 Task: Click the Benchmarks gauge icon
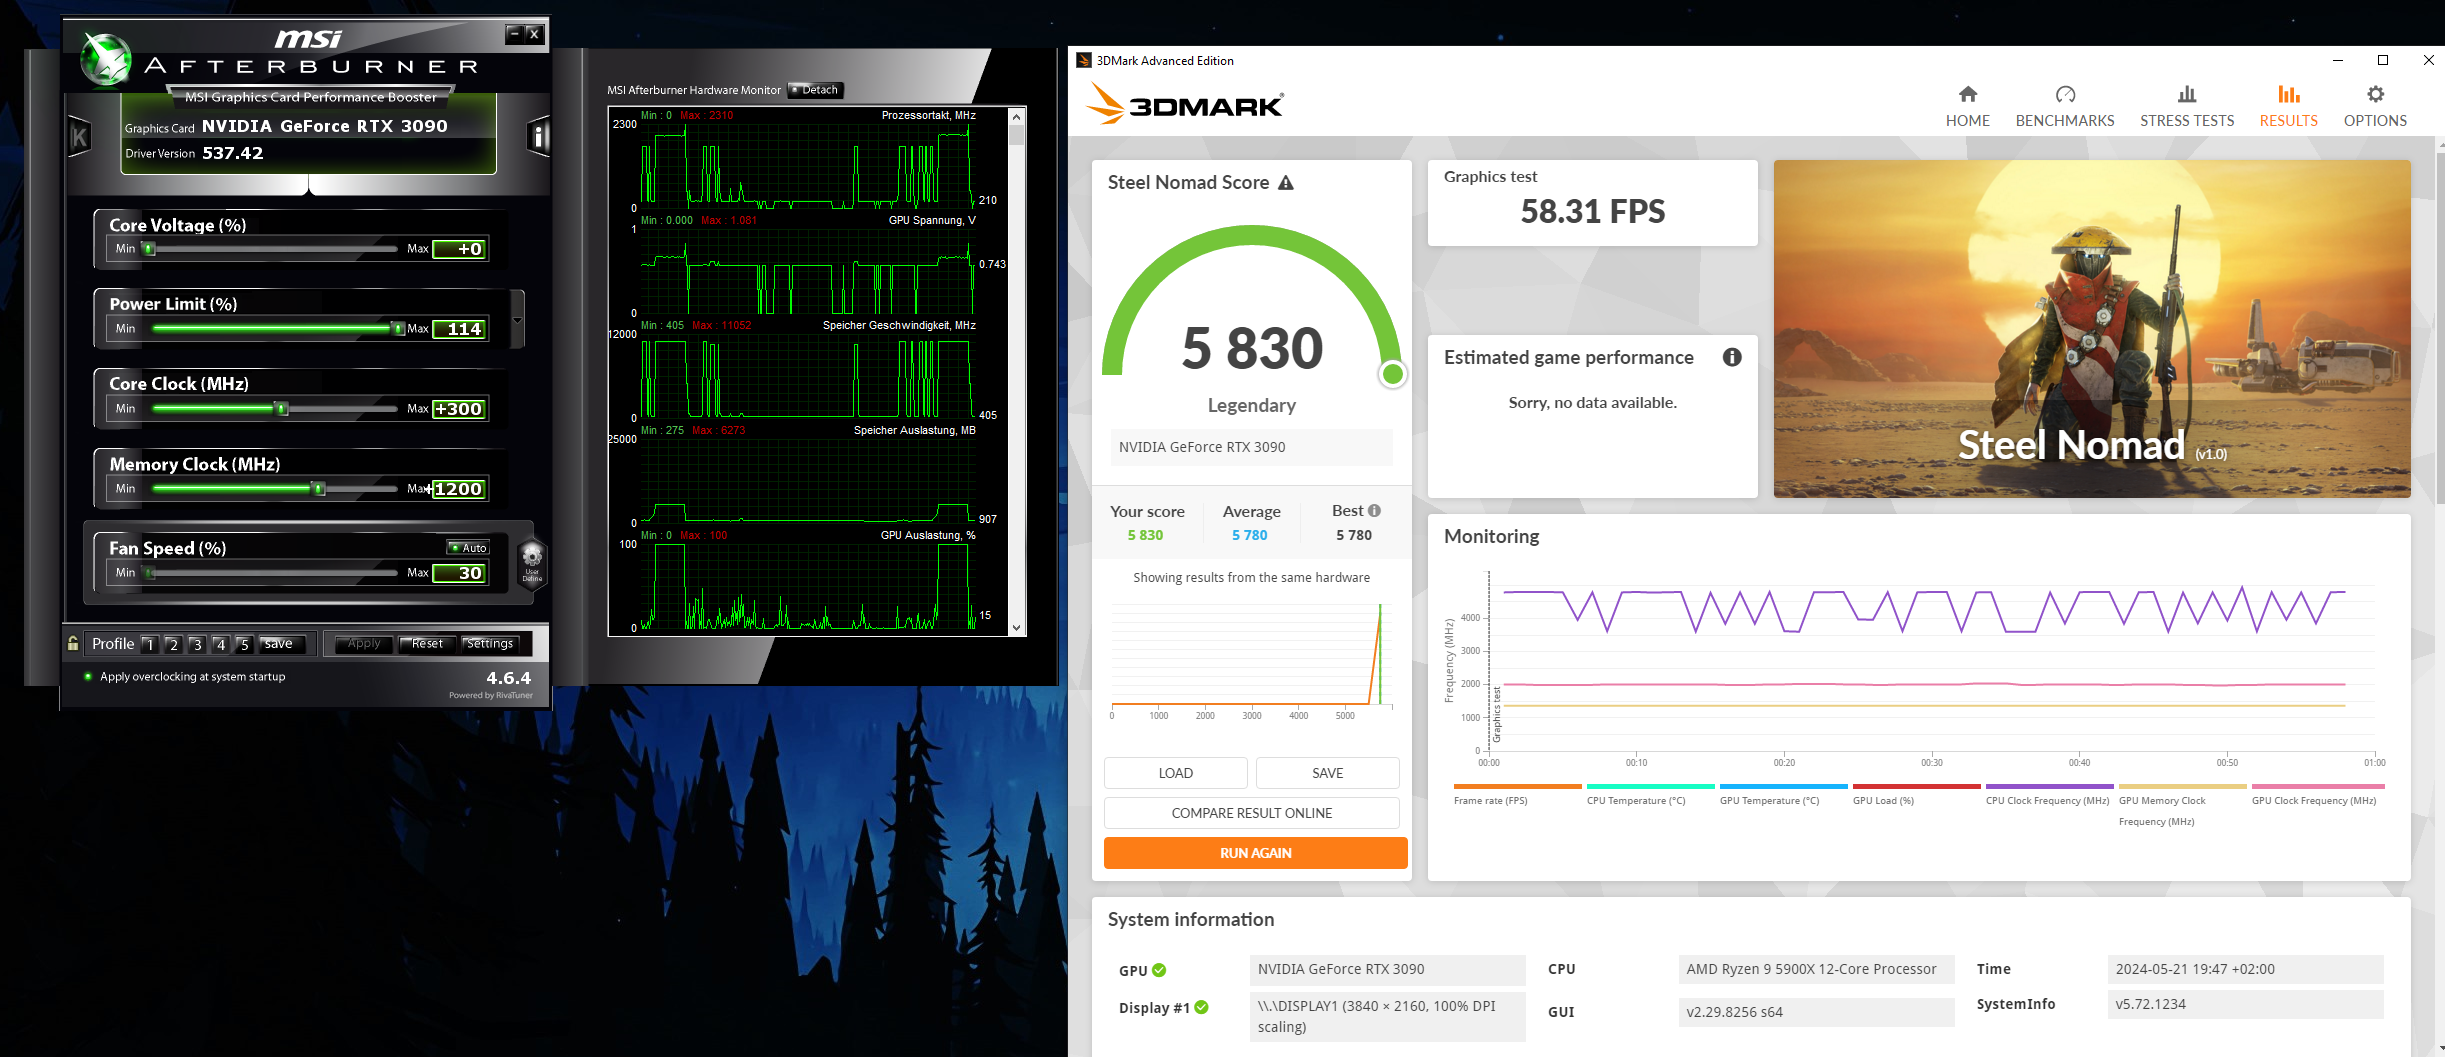coord(2065,94)
